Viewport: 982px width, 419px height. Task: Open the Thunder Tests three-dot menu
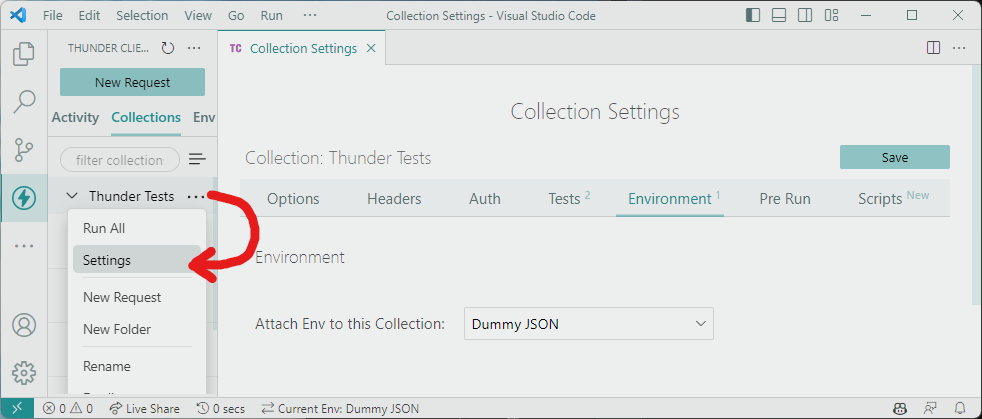tap(195, 197)
